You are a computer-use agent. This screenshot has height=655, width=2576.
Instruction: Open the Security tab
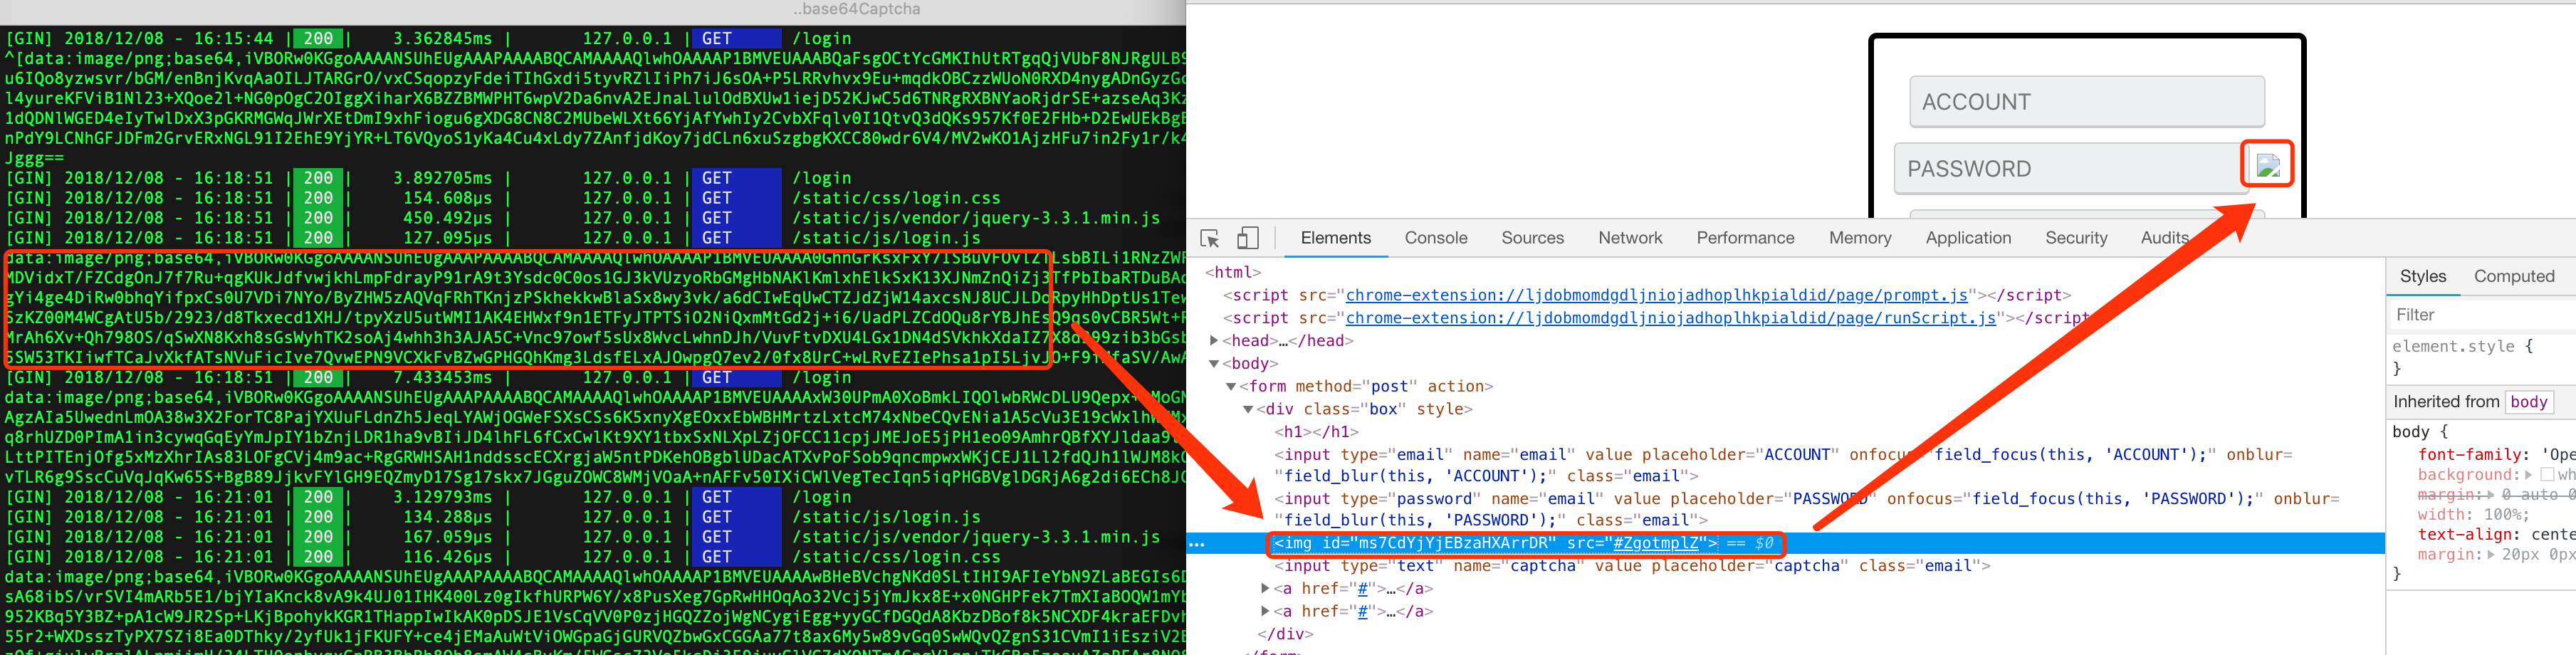click(2076, 238)
